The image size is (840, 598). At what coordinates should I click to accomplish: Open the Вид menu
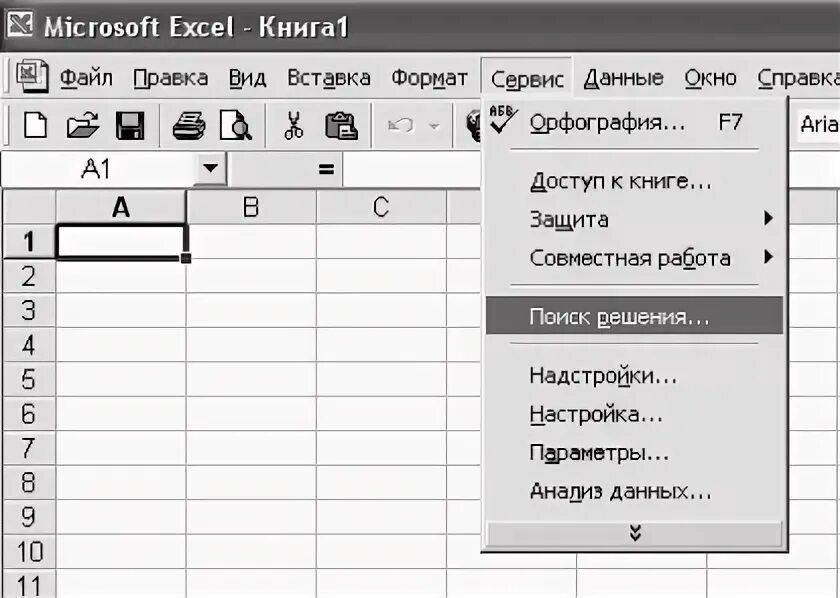click(x=247, y=78)
